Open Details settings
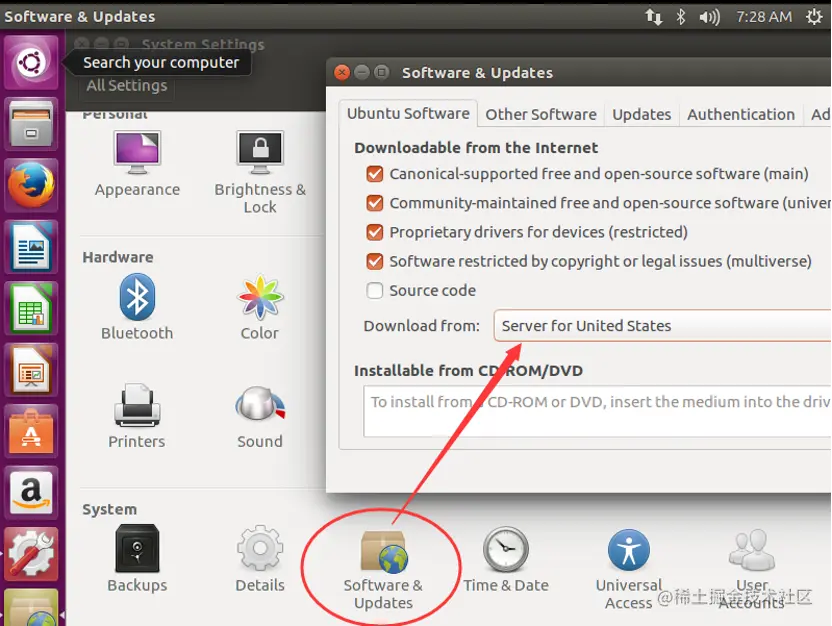This screenshot has width=832, height=626. point(259,559)
